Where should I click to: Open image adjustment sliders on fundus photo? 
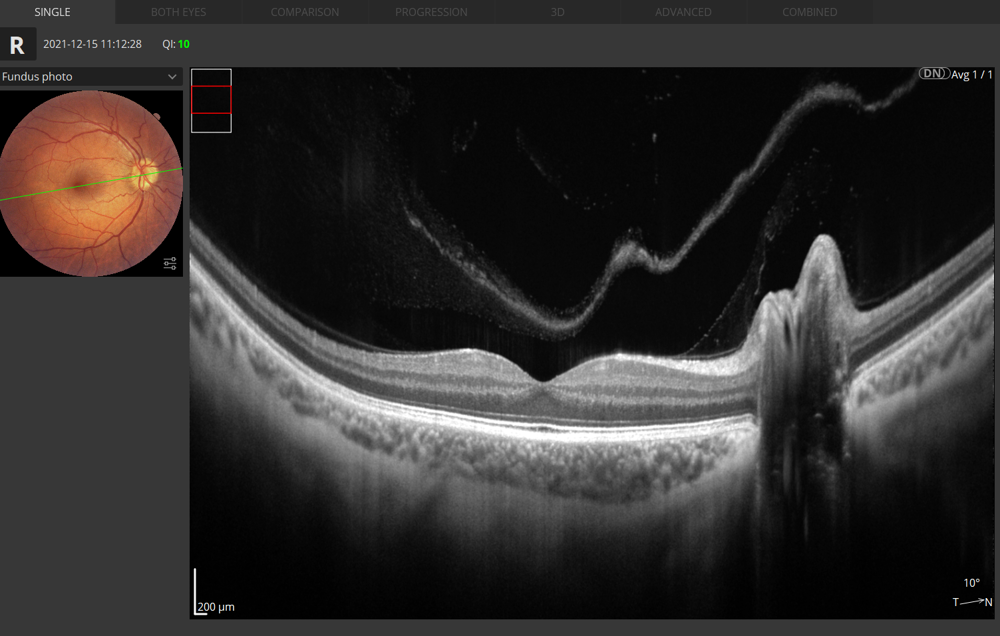coord(170,263)
